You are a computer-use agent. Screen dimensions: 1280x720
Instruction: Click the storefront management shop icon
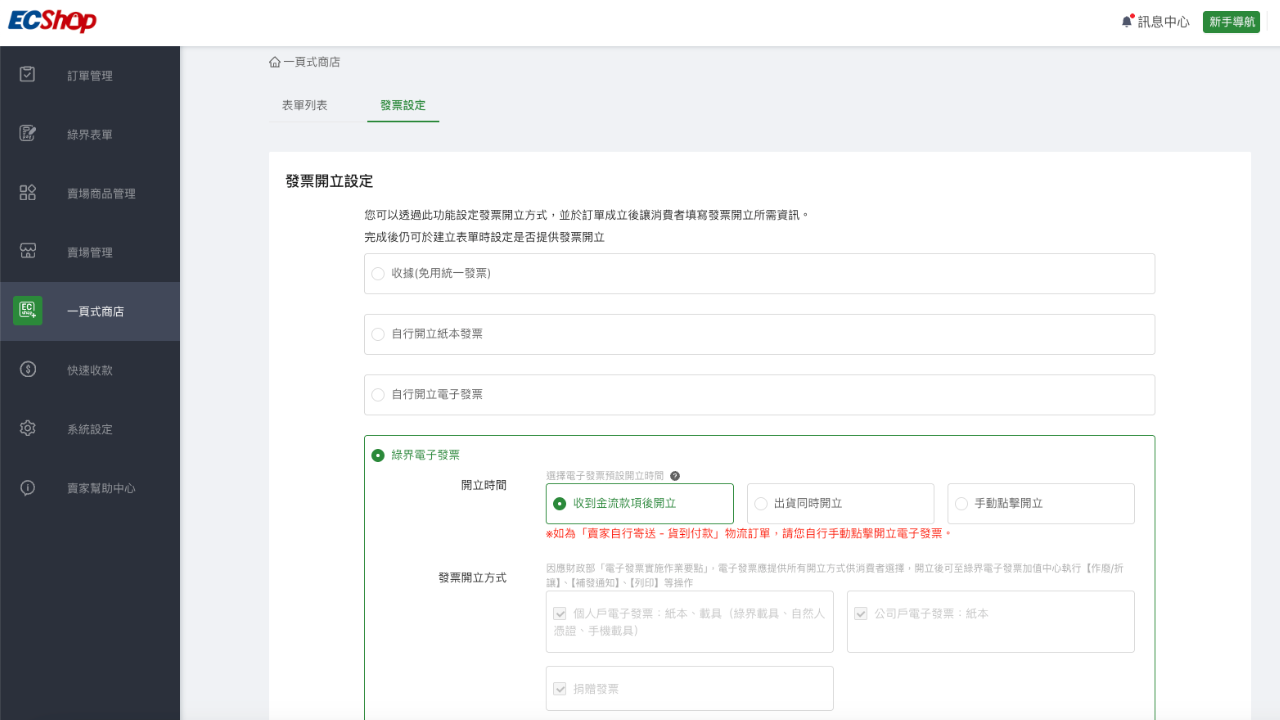click(x=28, y=252)
